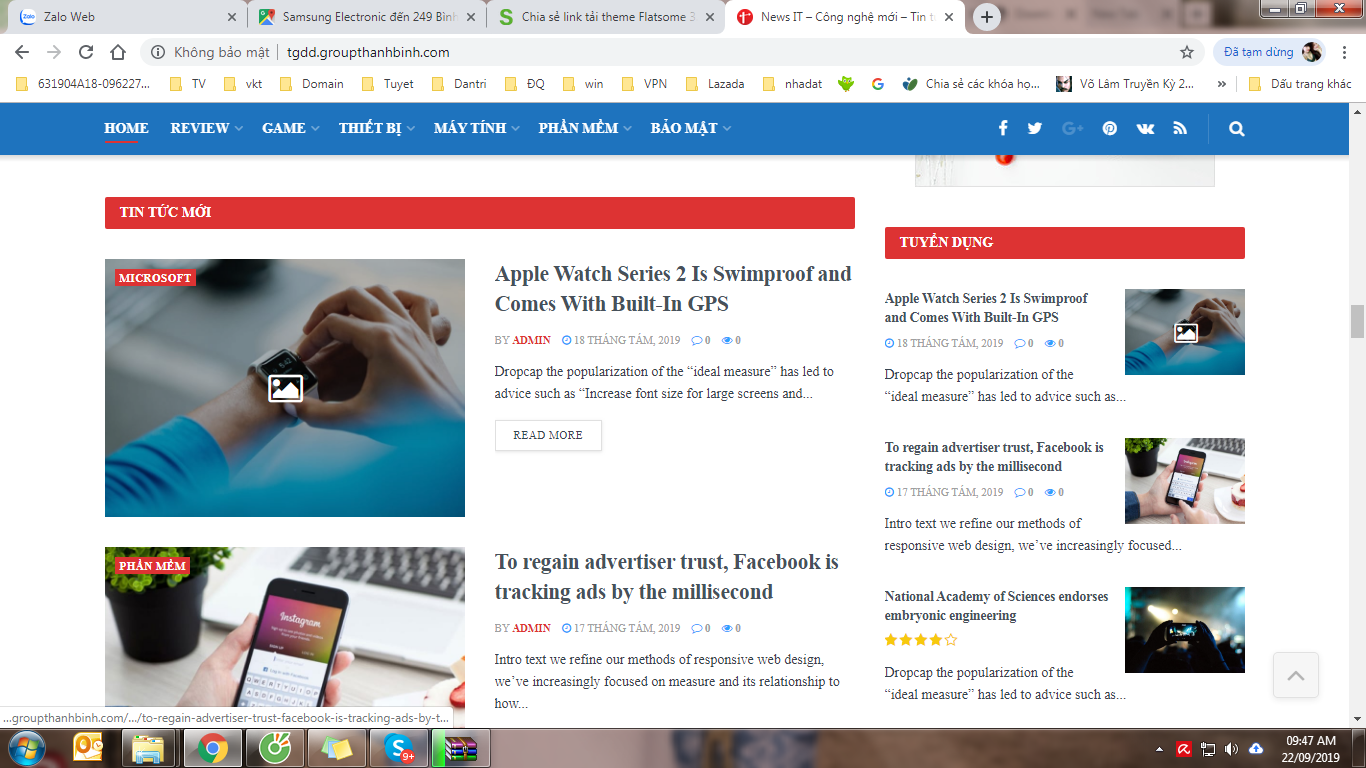Expand the MÁY TÍNH menu

click(x=476, y=128)
